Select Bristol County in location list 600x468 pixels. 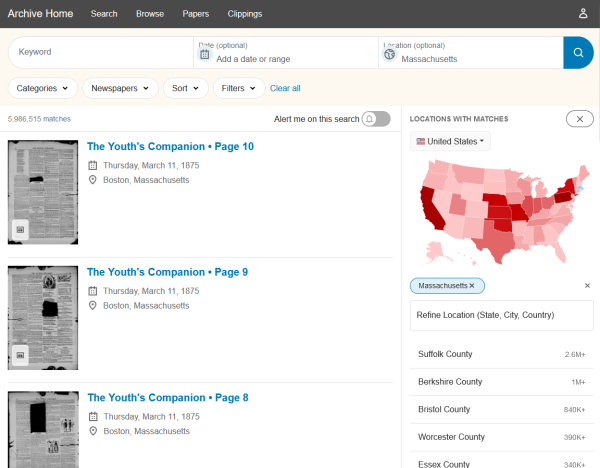pyautogui.click(x=502, y=409)
